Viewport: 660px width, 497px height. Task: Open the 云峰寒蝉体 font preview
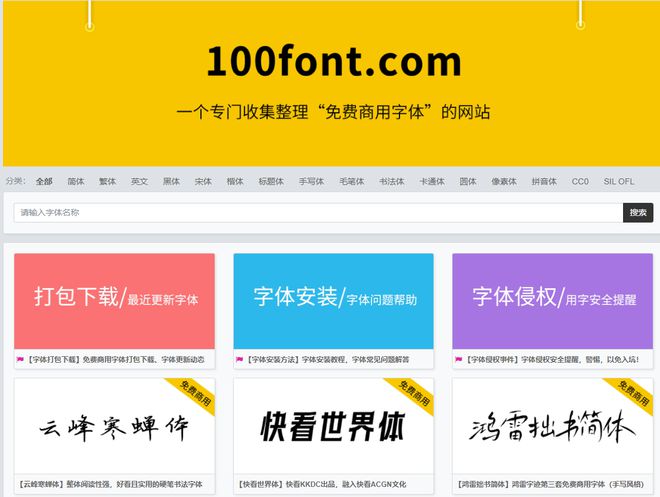(x=114, y=426)
